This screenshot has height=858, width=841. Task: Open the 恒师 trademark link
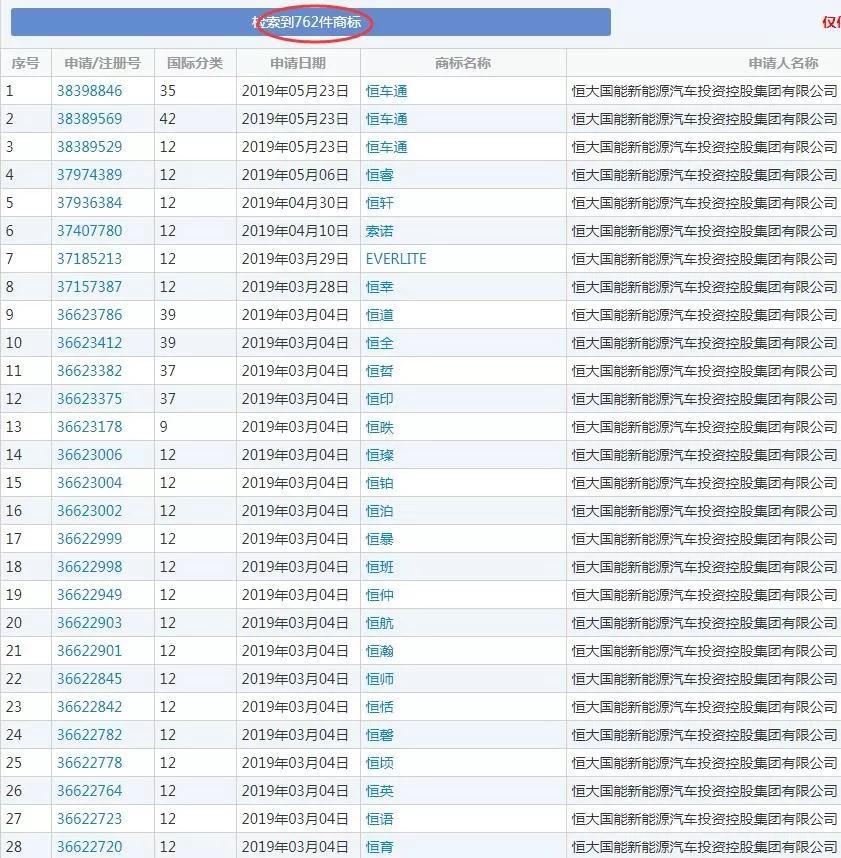(x=379, y=679)
